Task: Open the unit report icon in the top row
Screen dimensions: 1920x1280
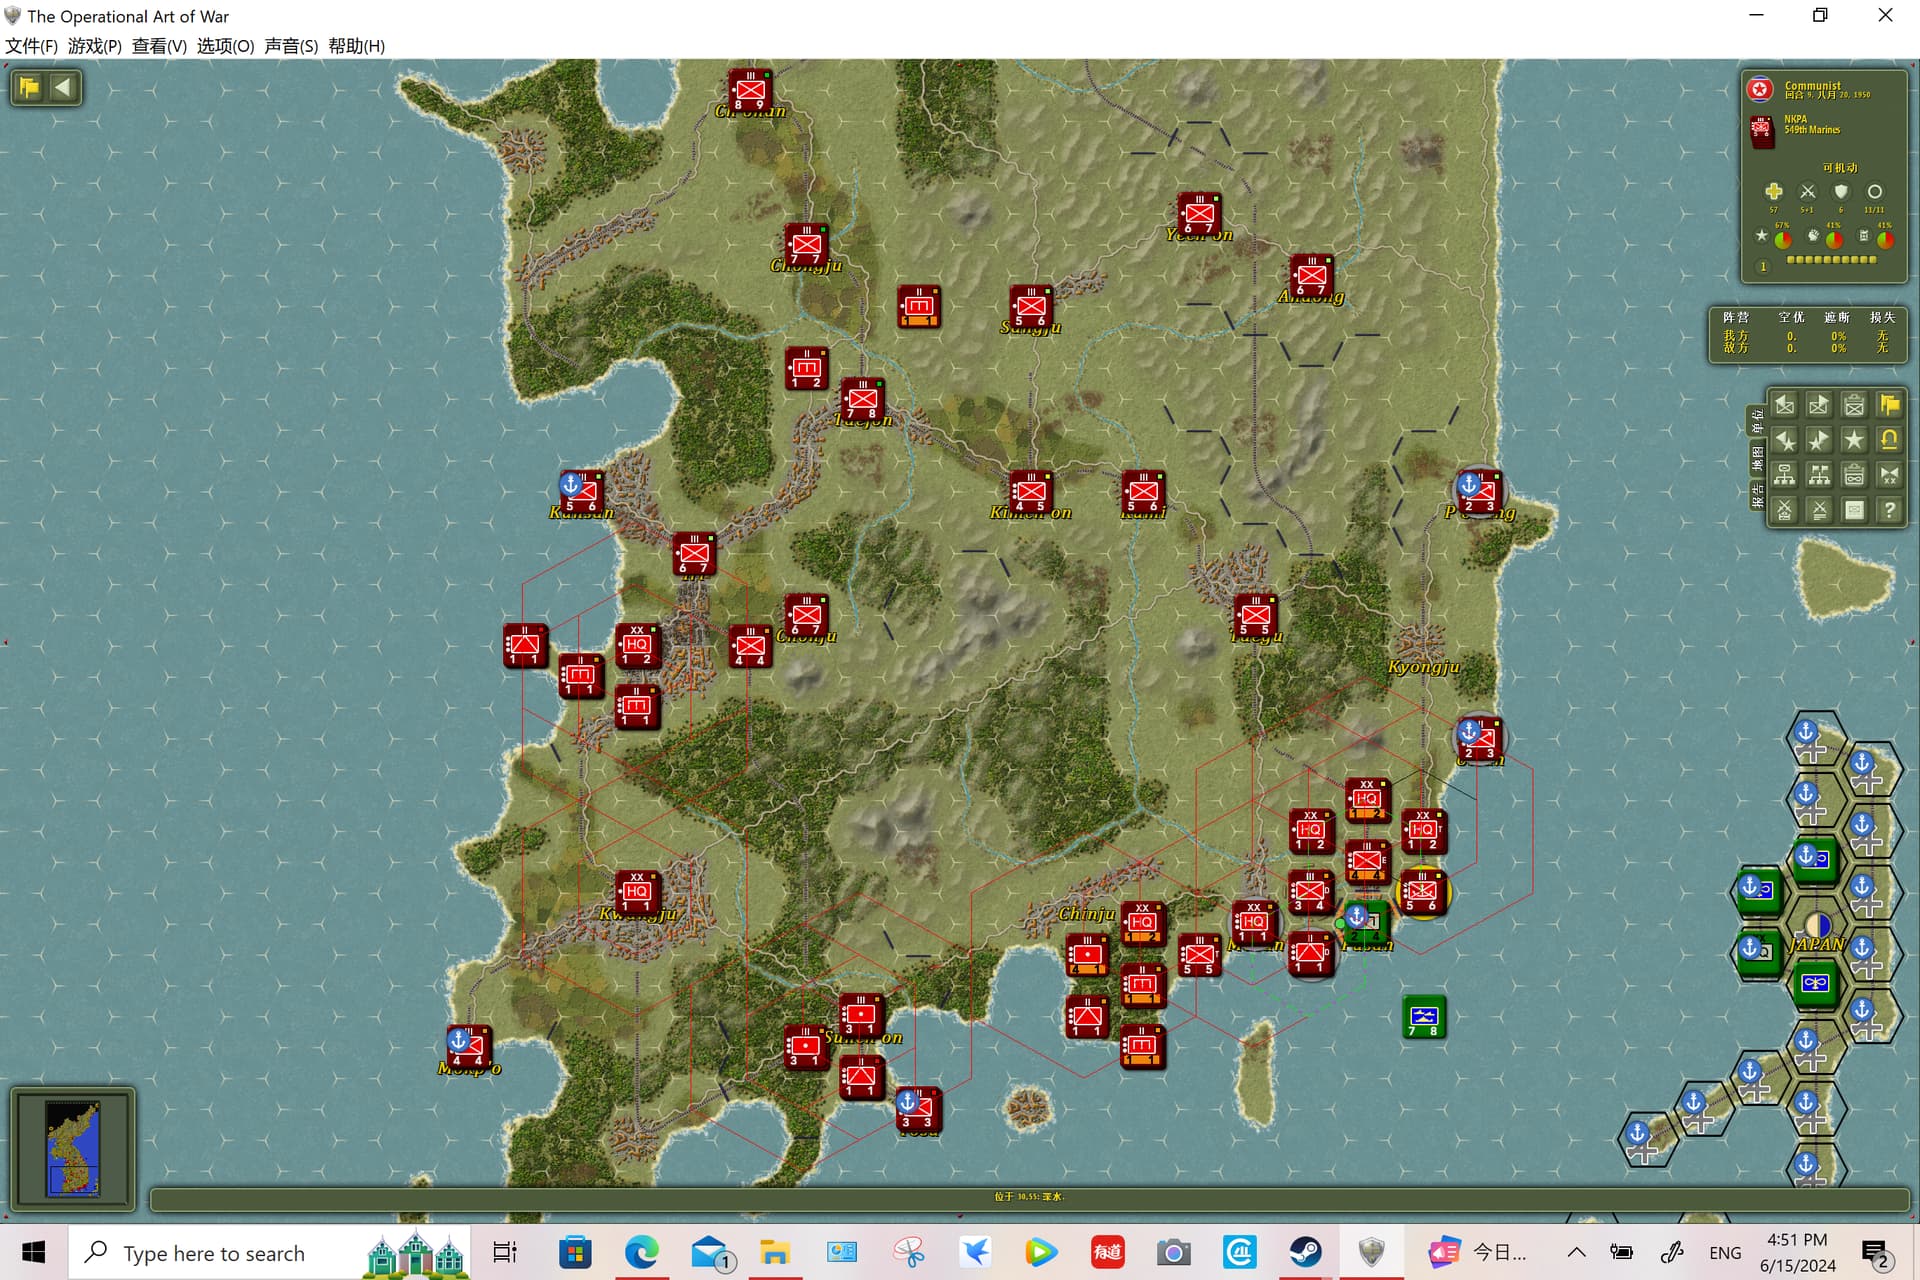Action: [x=1854, y=405]
